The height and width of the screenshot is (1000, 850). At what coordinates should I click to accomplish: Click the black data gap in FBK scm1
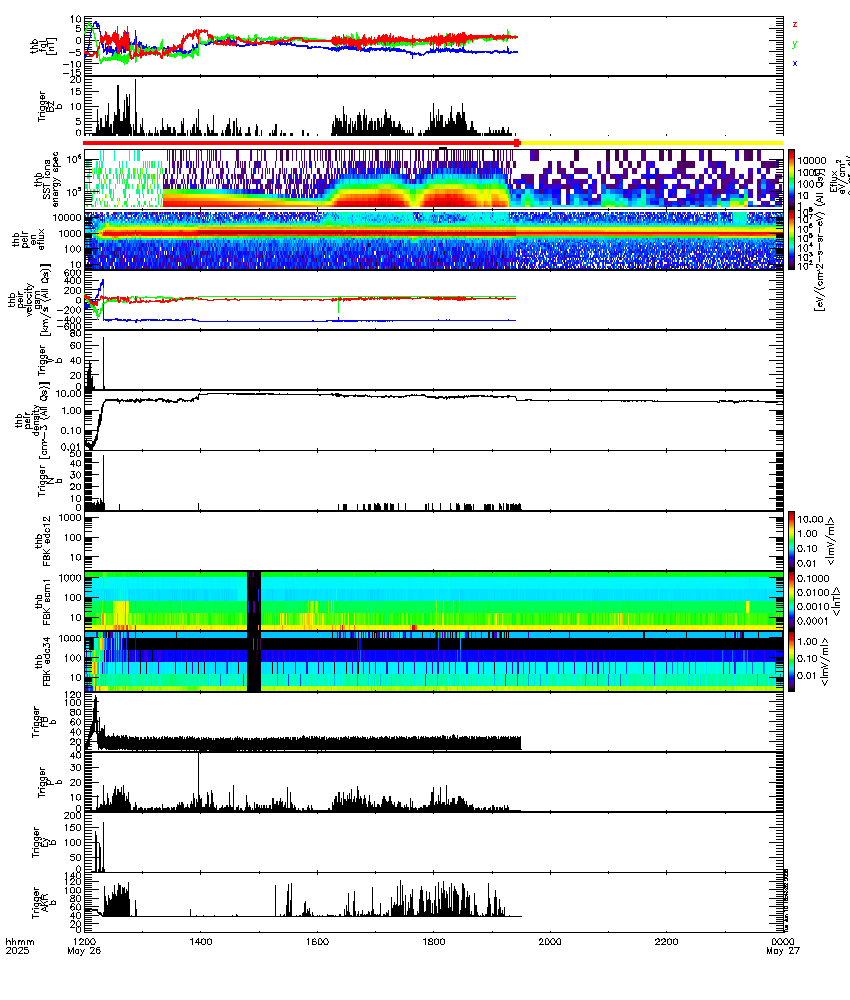pos(254,601)
